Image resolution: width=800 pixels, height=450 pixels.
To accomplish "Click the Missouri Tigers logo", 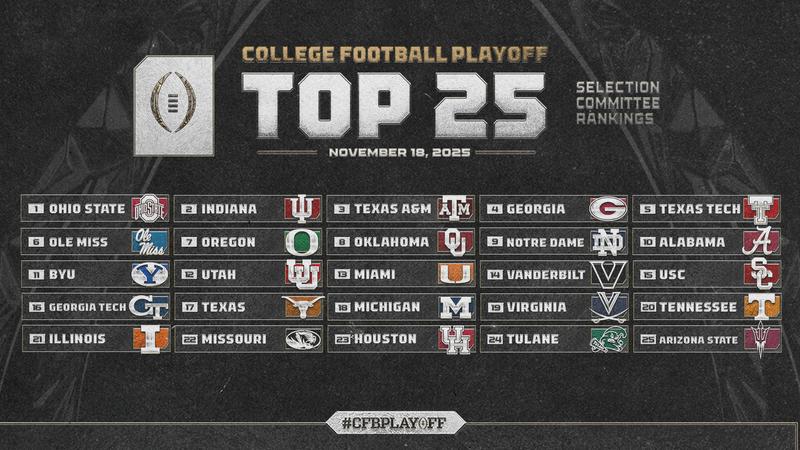I will click(x=300, y=340).
